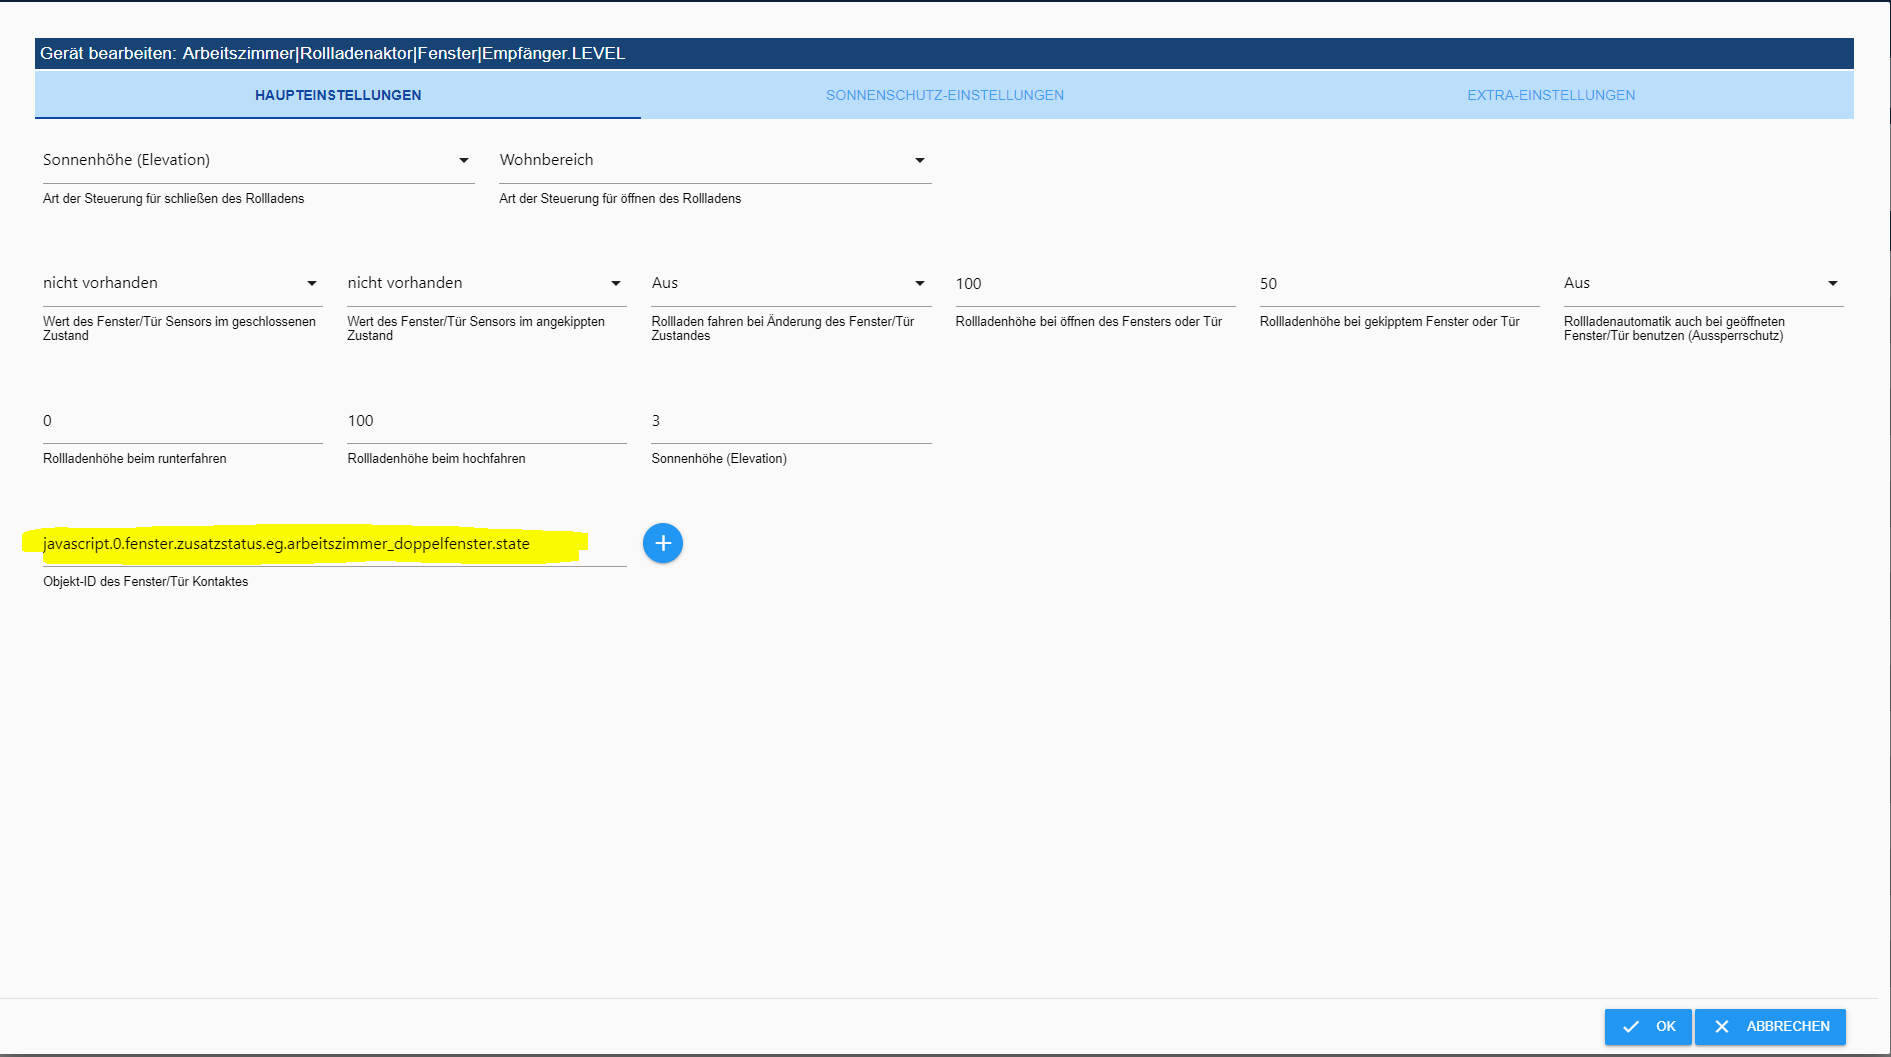Edit shutter height for tilted window field

tap(1399, 284)
